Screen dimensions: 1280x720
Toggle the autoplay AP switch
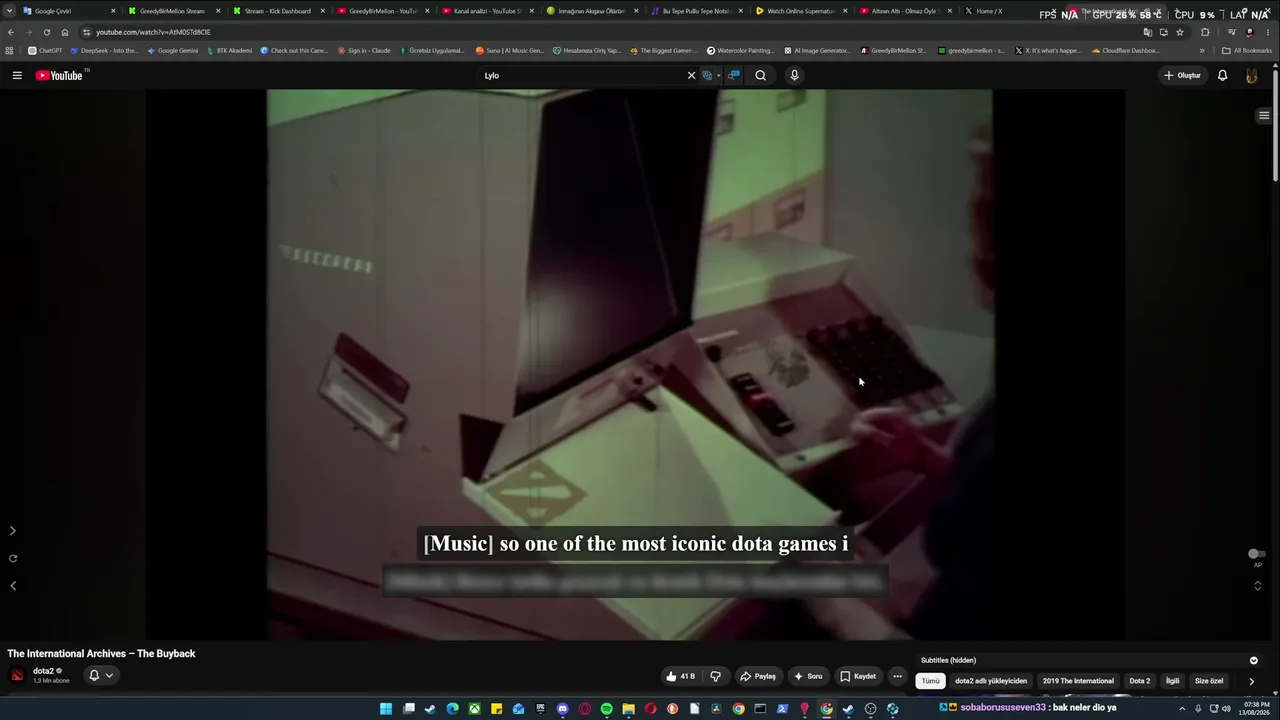(x=1257, y=554)
